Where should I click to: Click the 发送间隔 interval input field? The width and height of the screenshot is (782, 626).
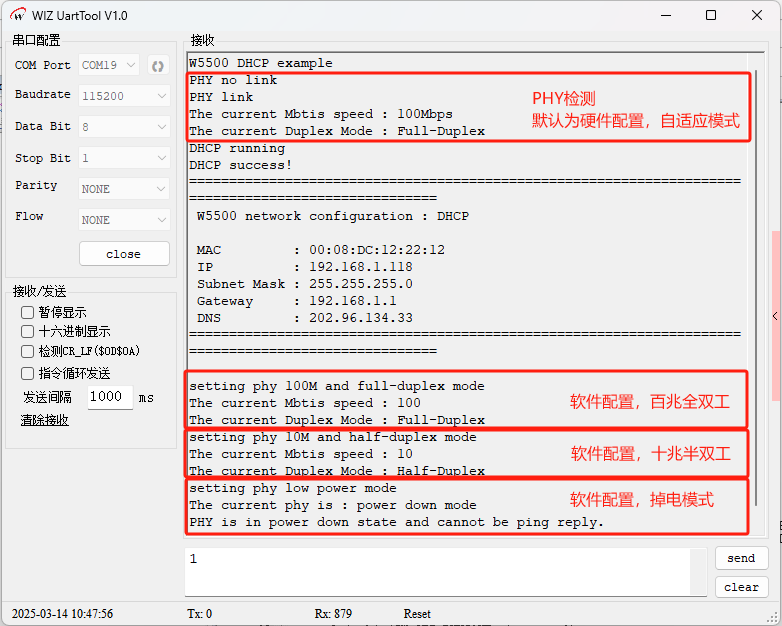(x=109, y=397)
